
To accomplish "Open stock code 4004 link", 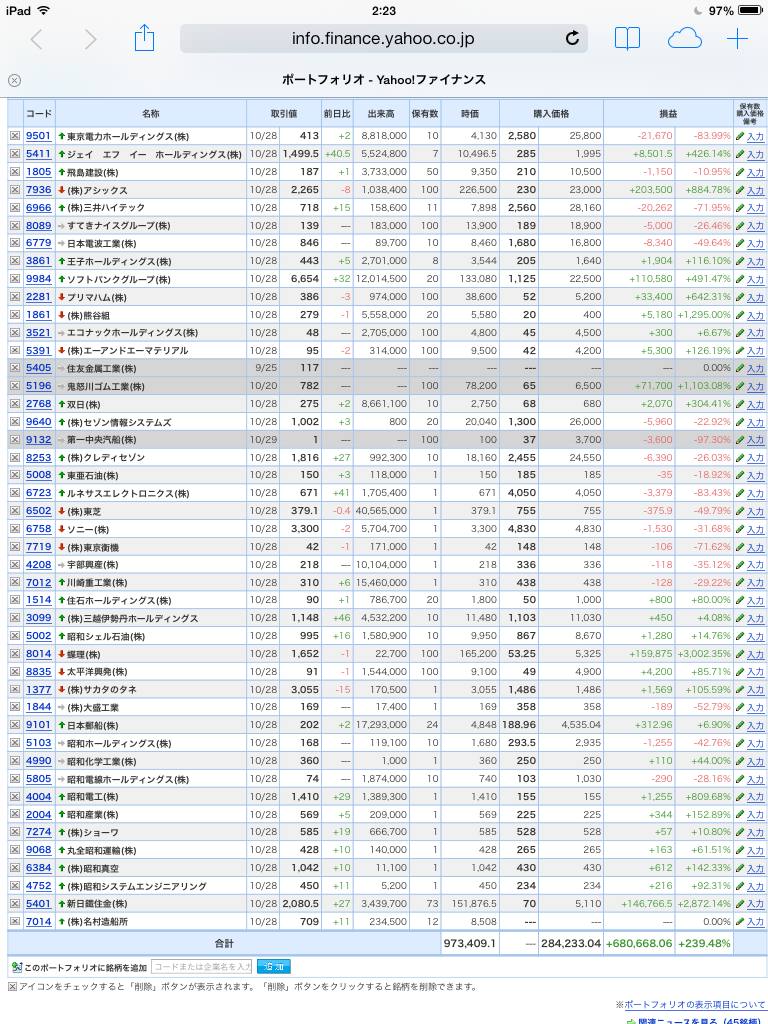I will [x=39, y=796].
